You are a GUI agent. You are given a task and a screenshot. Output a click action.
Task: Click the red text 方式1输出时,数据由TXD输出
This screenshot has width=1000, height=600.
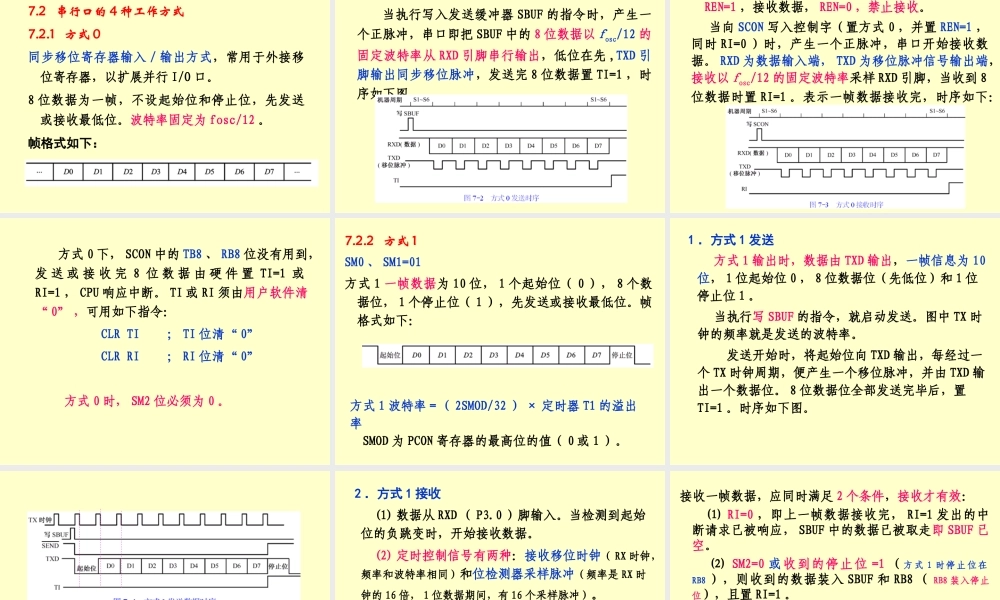[x=803, y=260]
